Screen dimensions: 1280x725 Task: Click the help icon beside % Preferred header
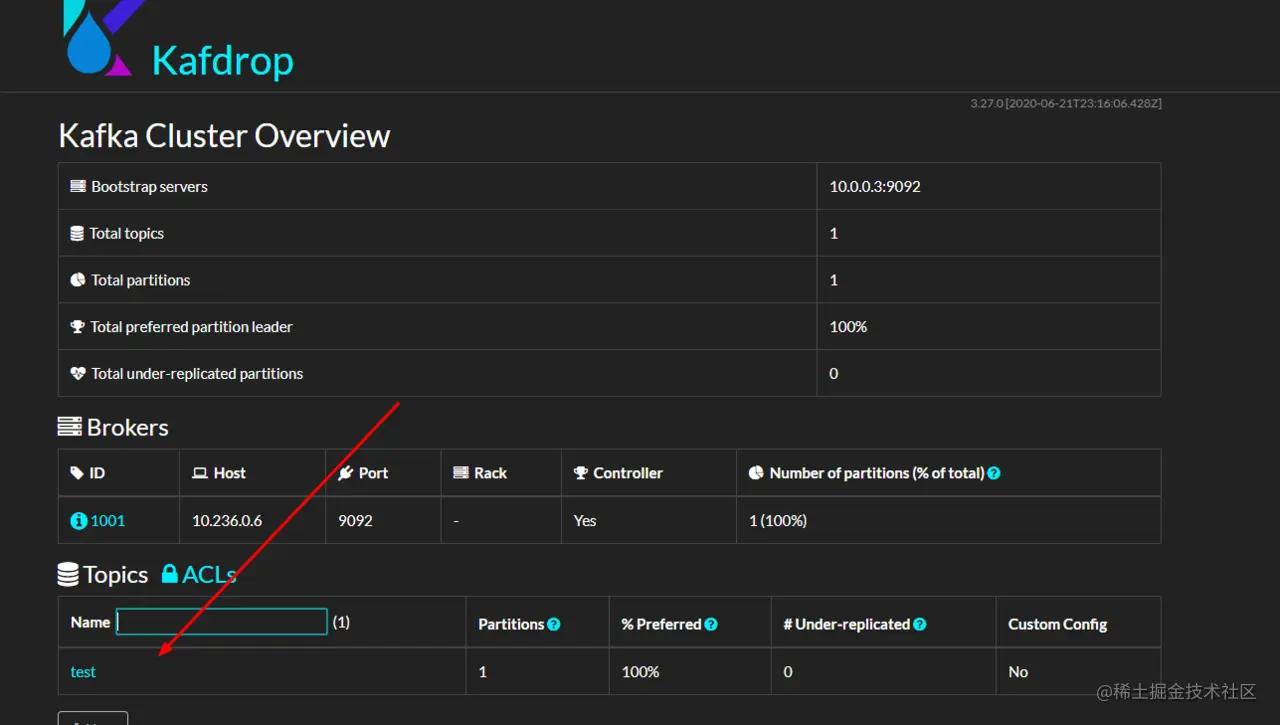pyautogui.click(x=711, y=624)
